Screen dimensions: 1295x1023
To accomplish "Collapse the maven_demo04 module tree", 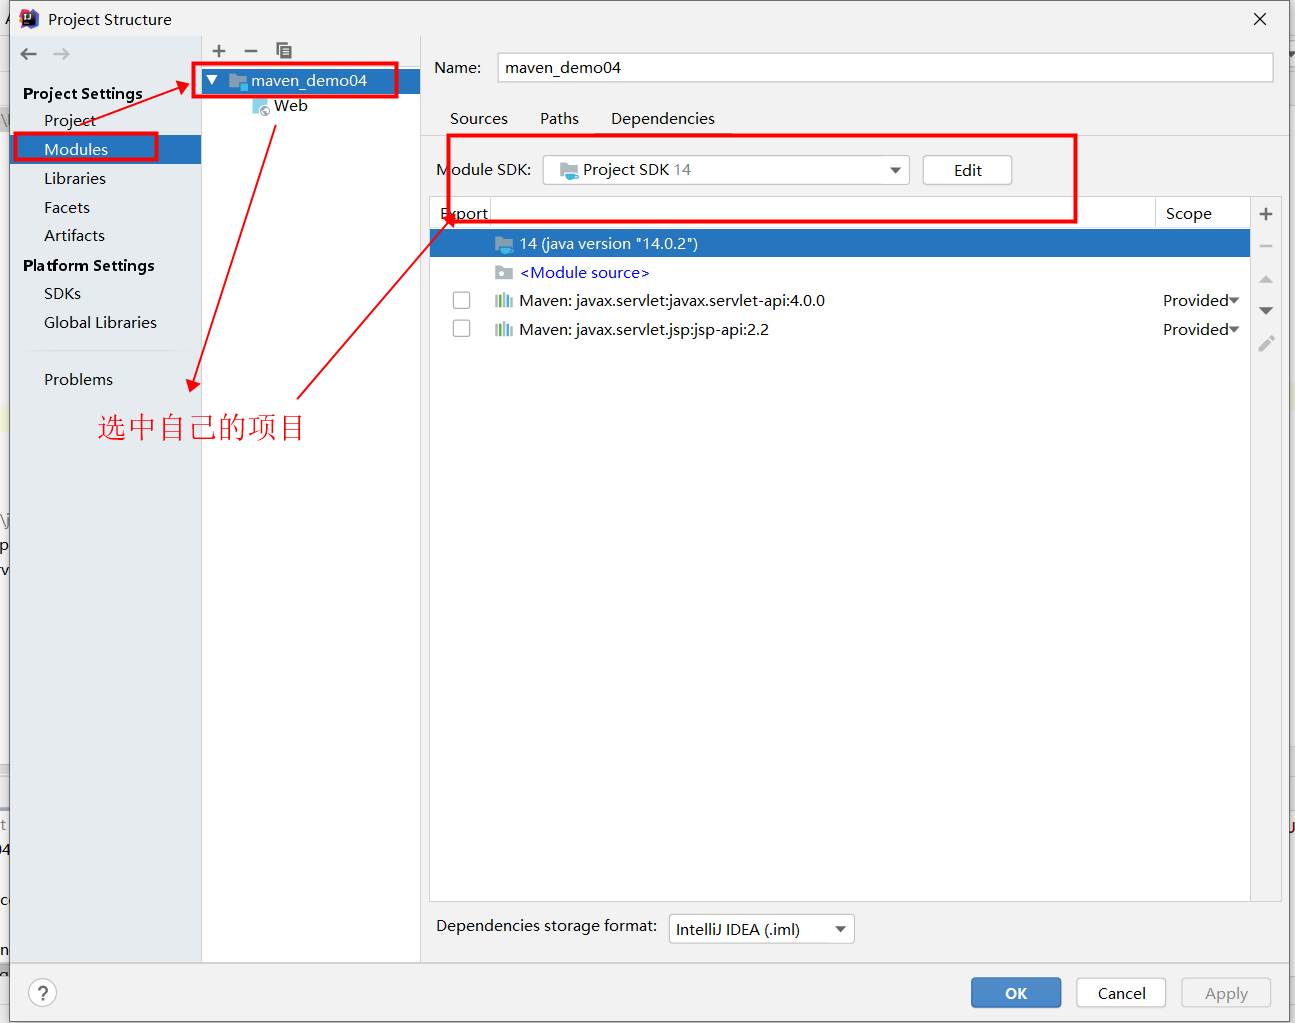I will (212, 80).
